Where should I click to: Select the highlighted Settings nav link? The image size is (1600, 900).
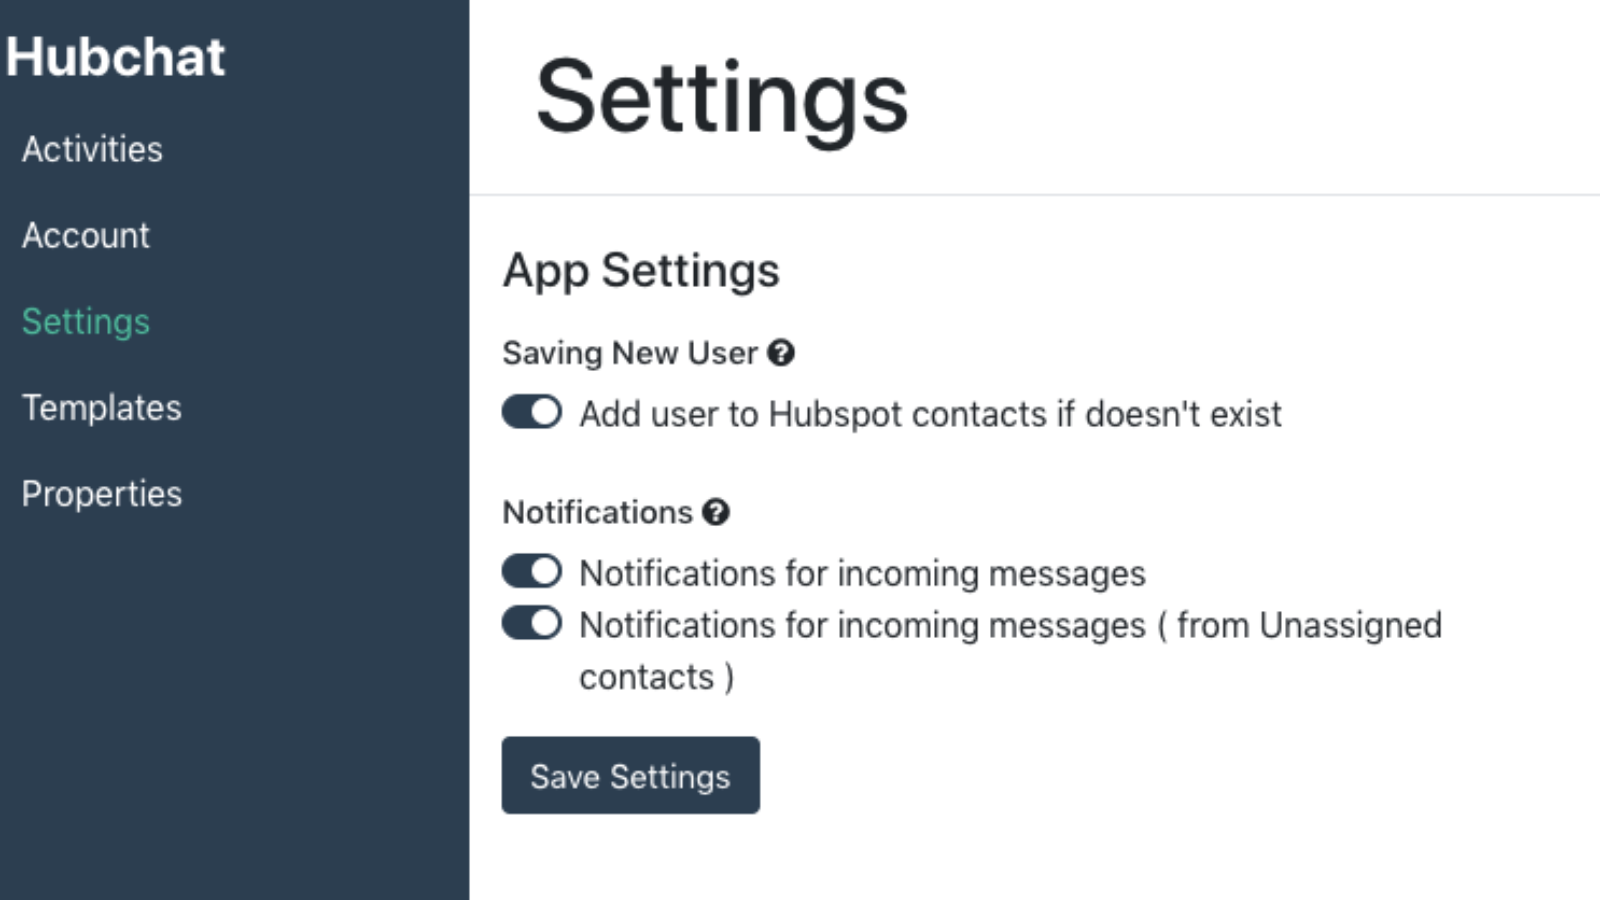coord(85,322)
